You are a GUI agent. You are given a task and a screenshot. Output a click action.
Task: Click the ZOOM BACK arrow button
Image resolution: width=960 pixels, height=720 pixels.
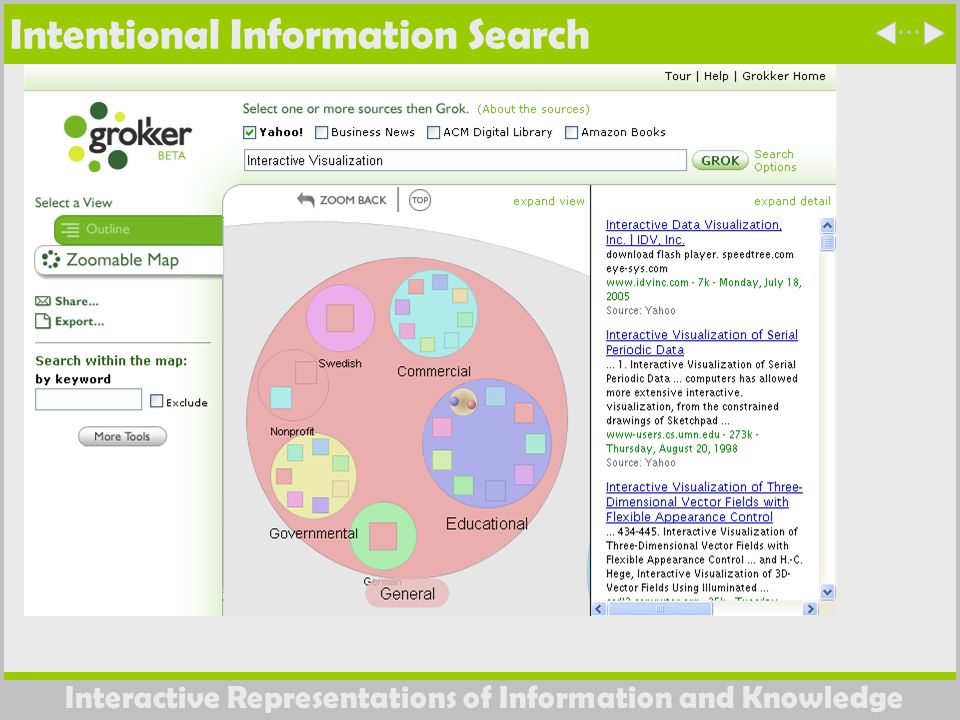pos(342,200)
